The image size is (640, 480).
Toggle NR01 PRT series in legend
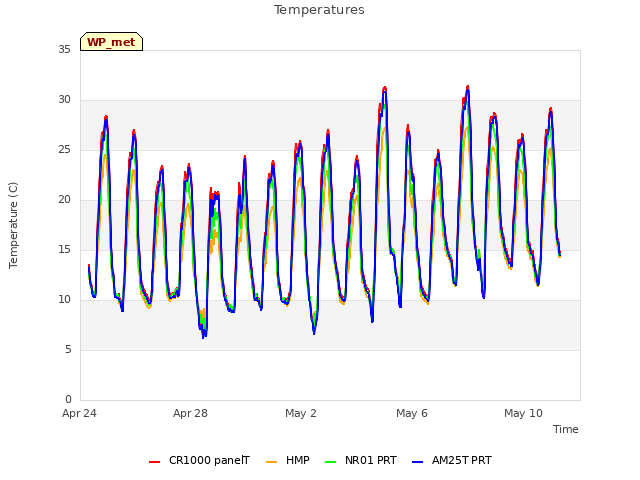pyautogui.click(x=361, y=461)
